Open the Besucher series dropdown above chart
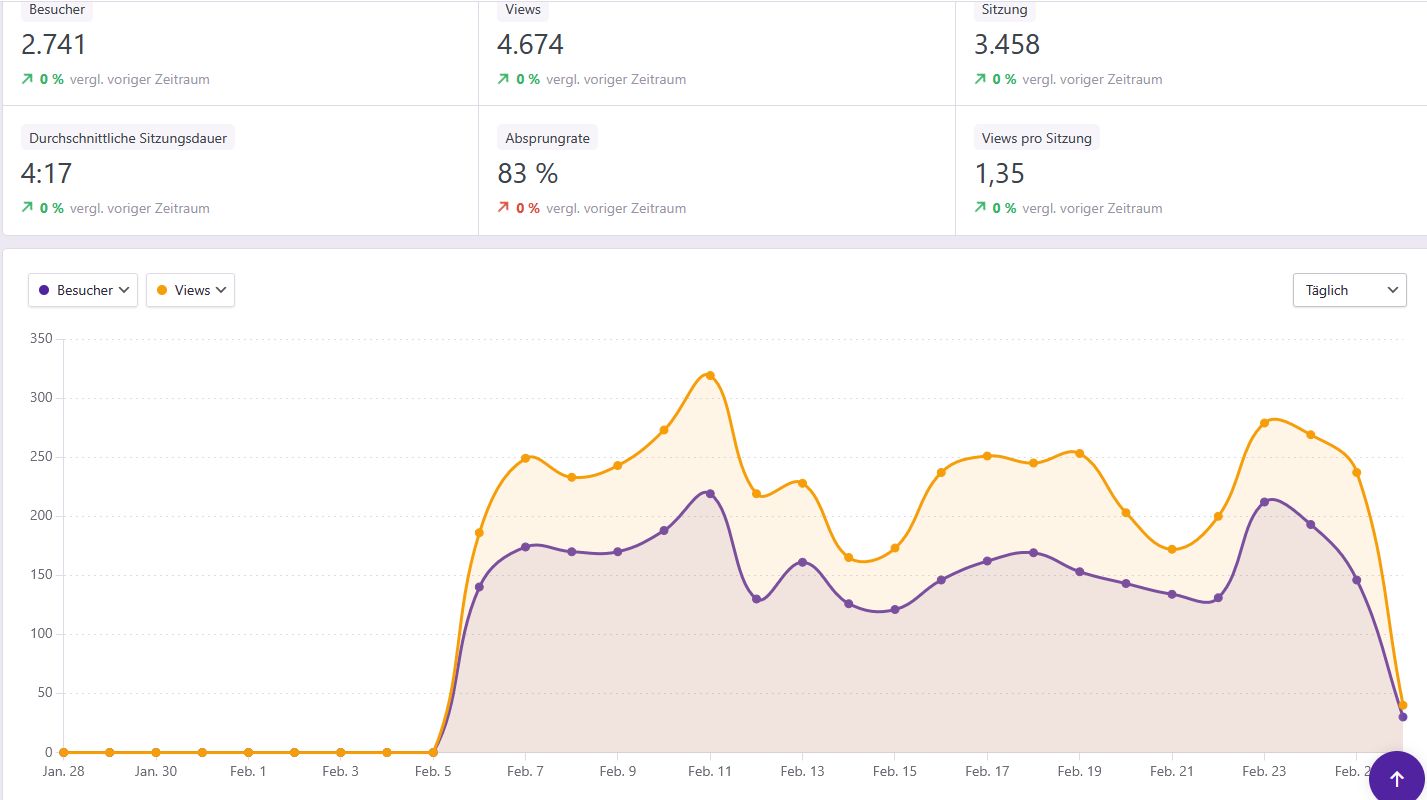Screen dimensions: 1427x800 tap(83, 290)
